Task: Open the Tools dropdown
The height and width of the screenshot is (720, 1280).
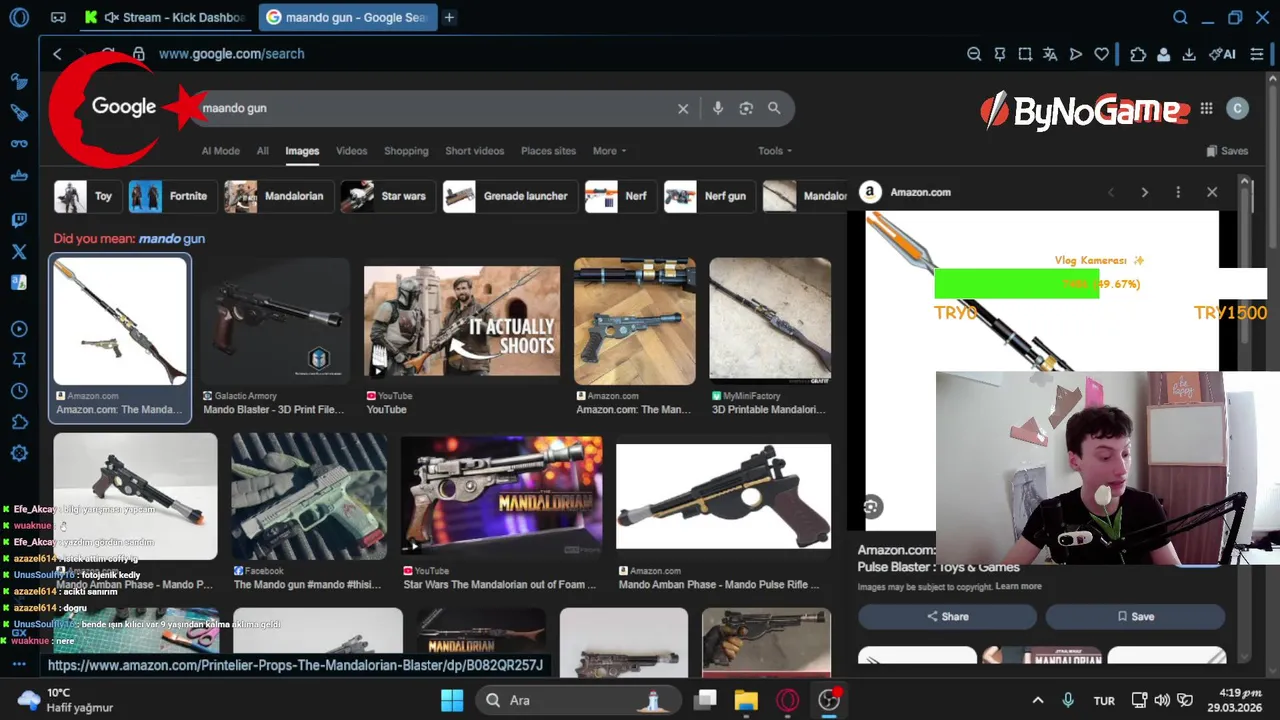Action: tap(774, 151)
